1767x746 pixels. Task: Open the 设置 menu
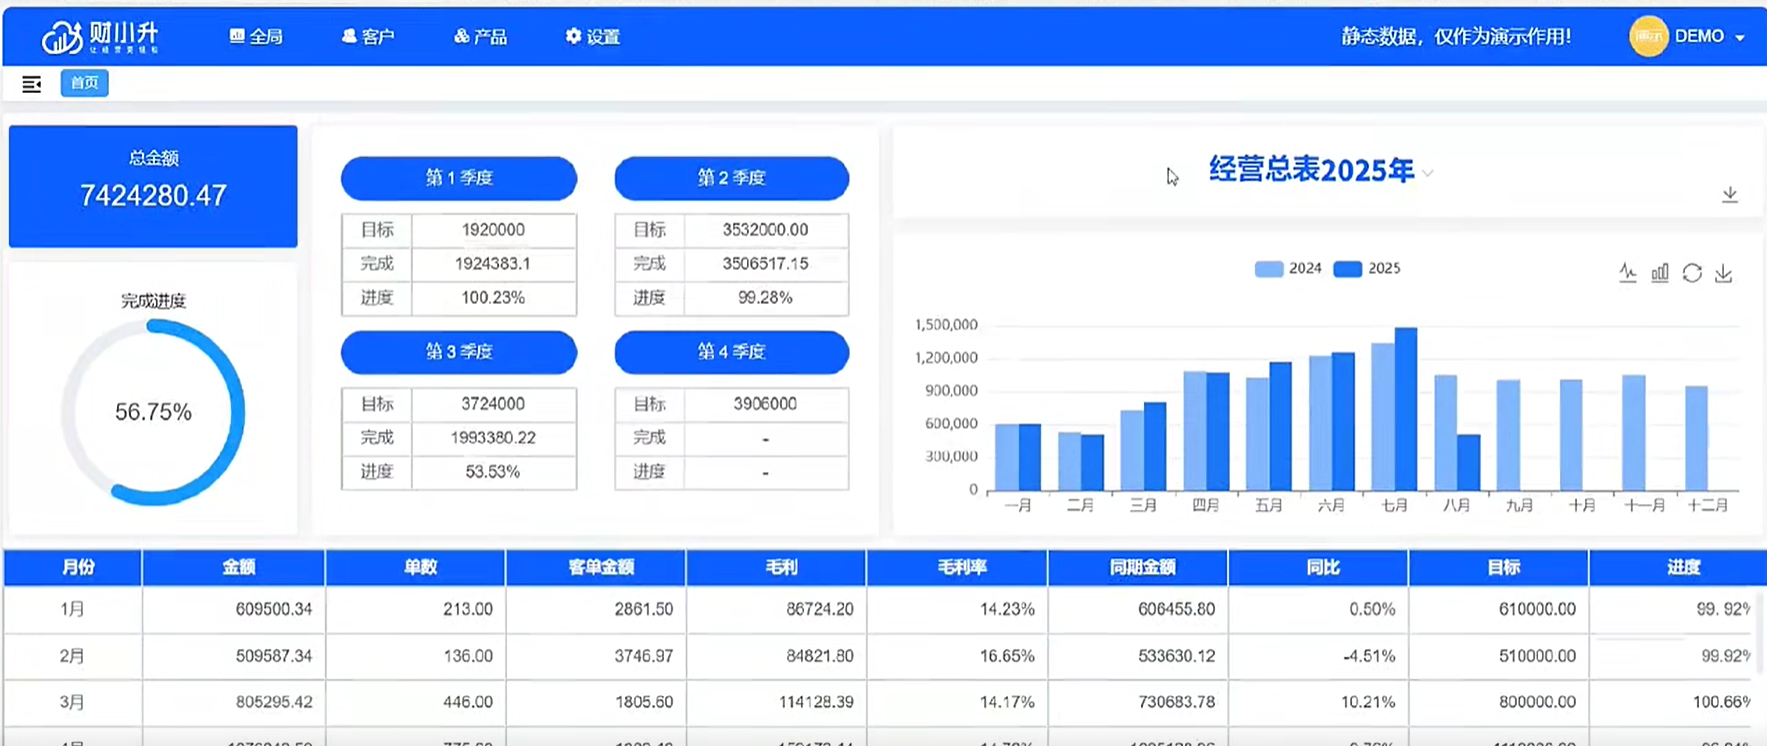pyautogui.click(x=592, y=37)
